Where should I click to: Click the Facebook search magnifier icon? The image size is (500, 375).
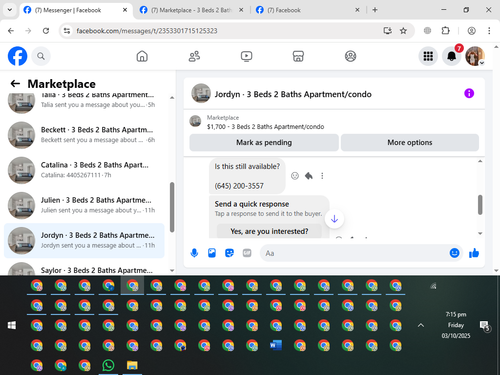coord(41,56)
